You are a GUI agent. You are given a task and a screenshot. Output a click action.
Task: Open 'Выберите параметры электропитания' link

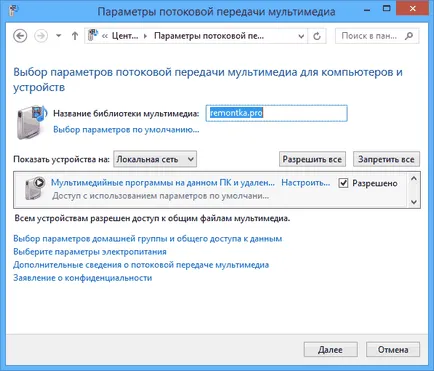point(90,252)
